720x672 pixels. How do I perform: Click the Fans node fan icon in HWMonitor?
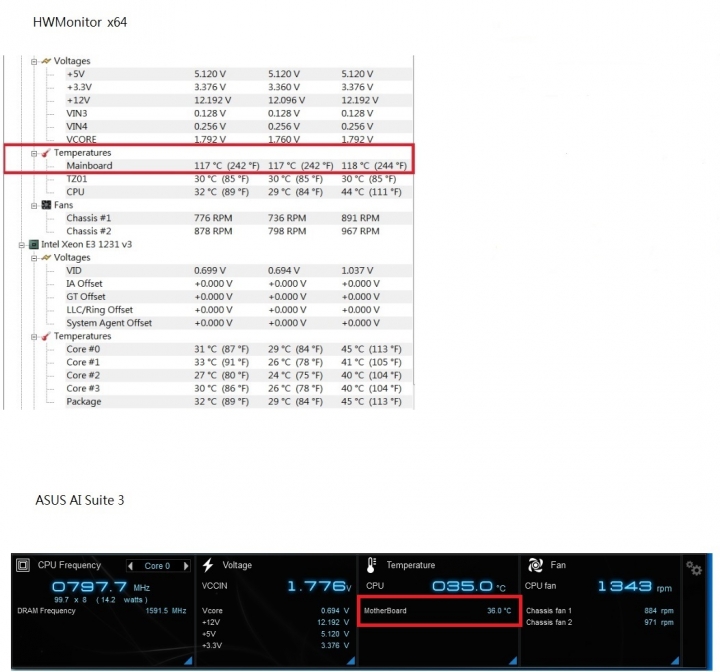click(46, 205)
